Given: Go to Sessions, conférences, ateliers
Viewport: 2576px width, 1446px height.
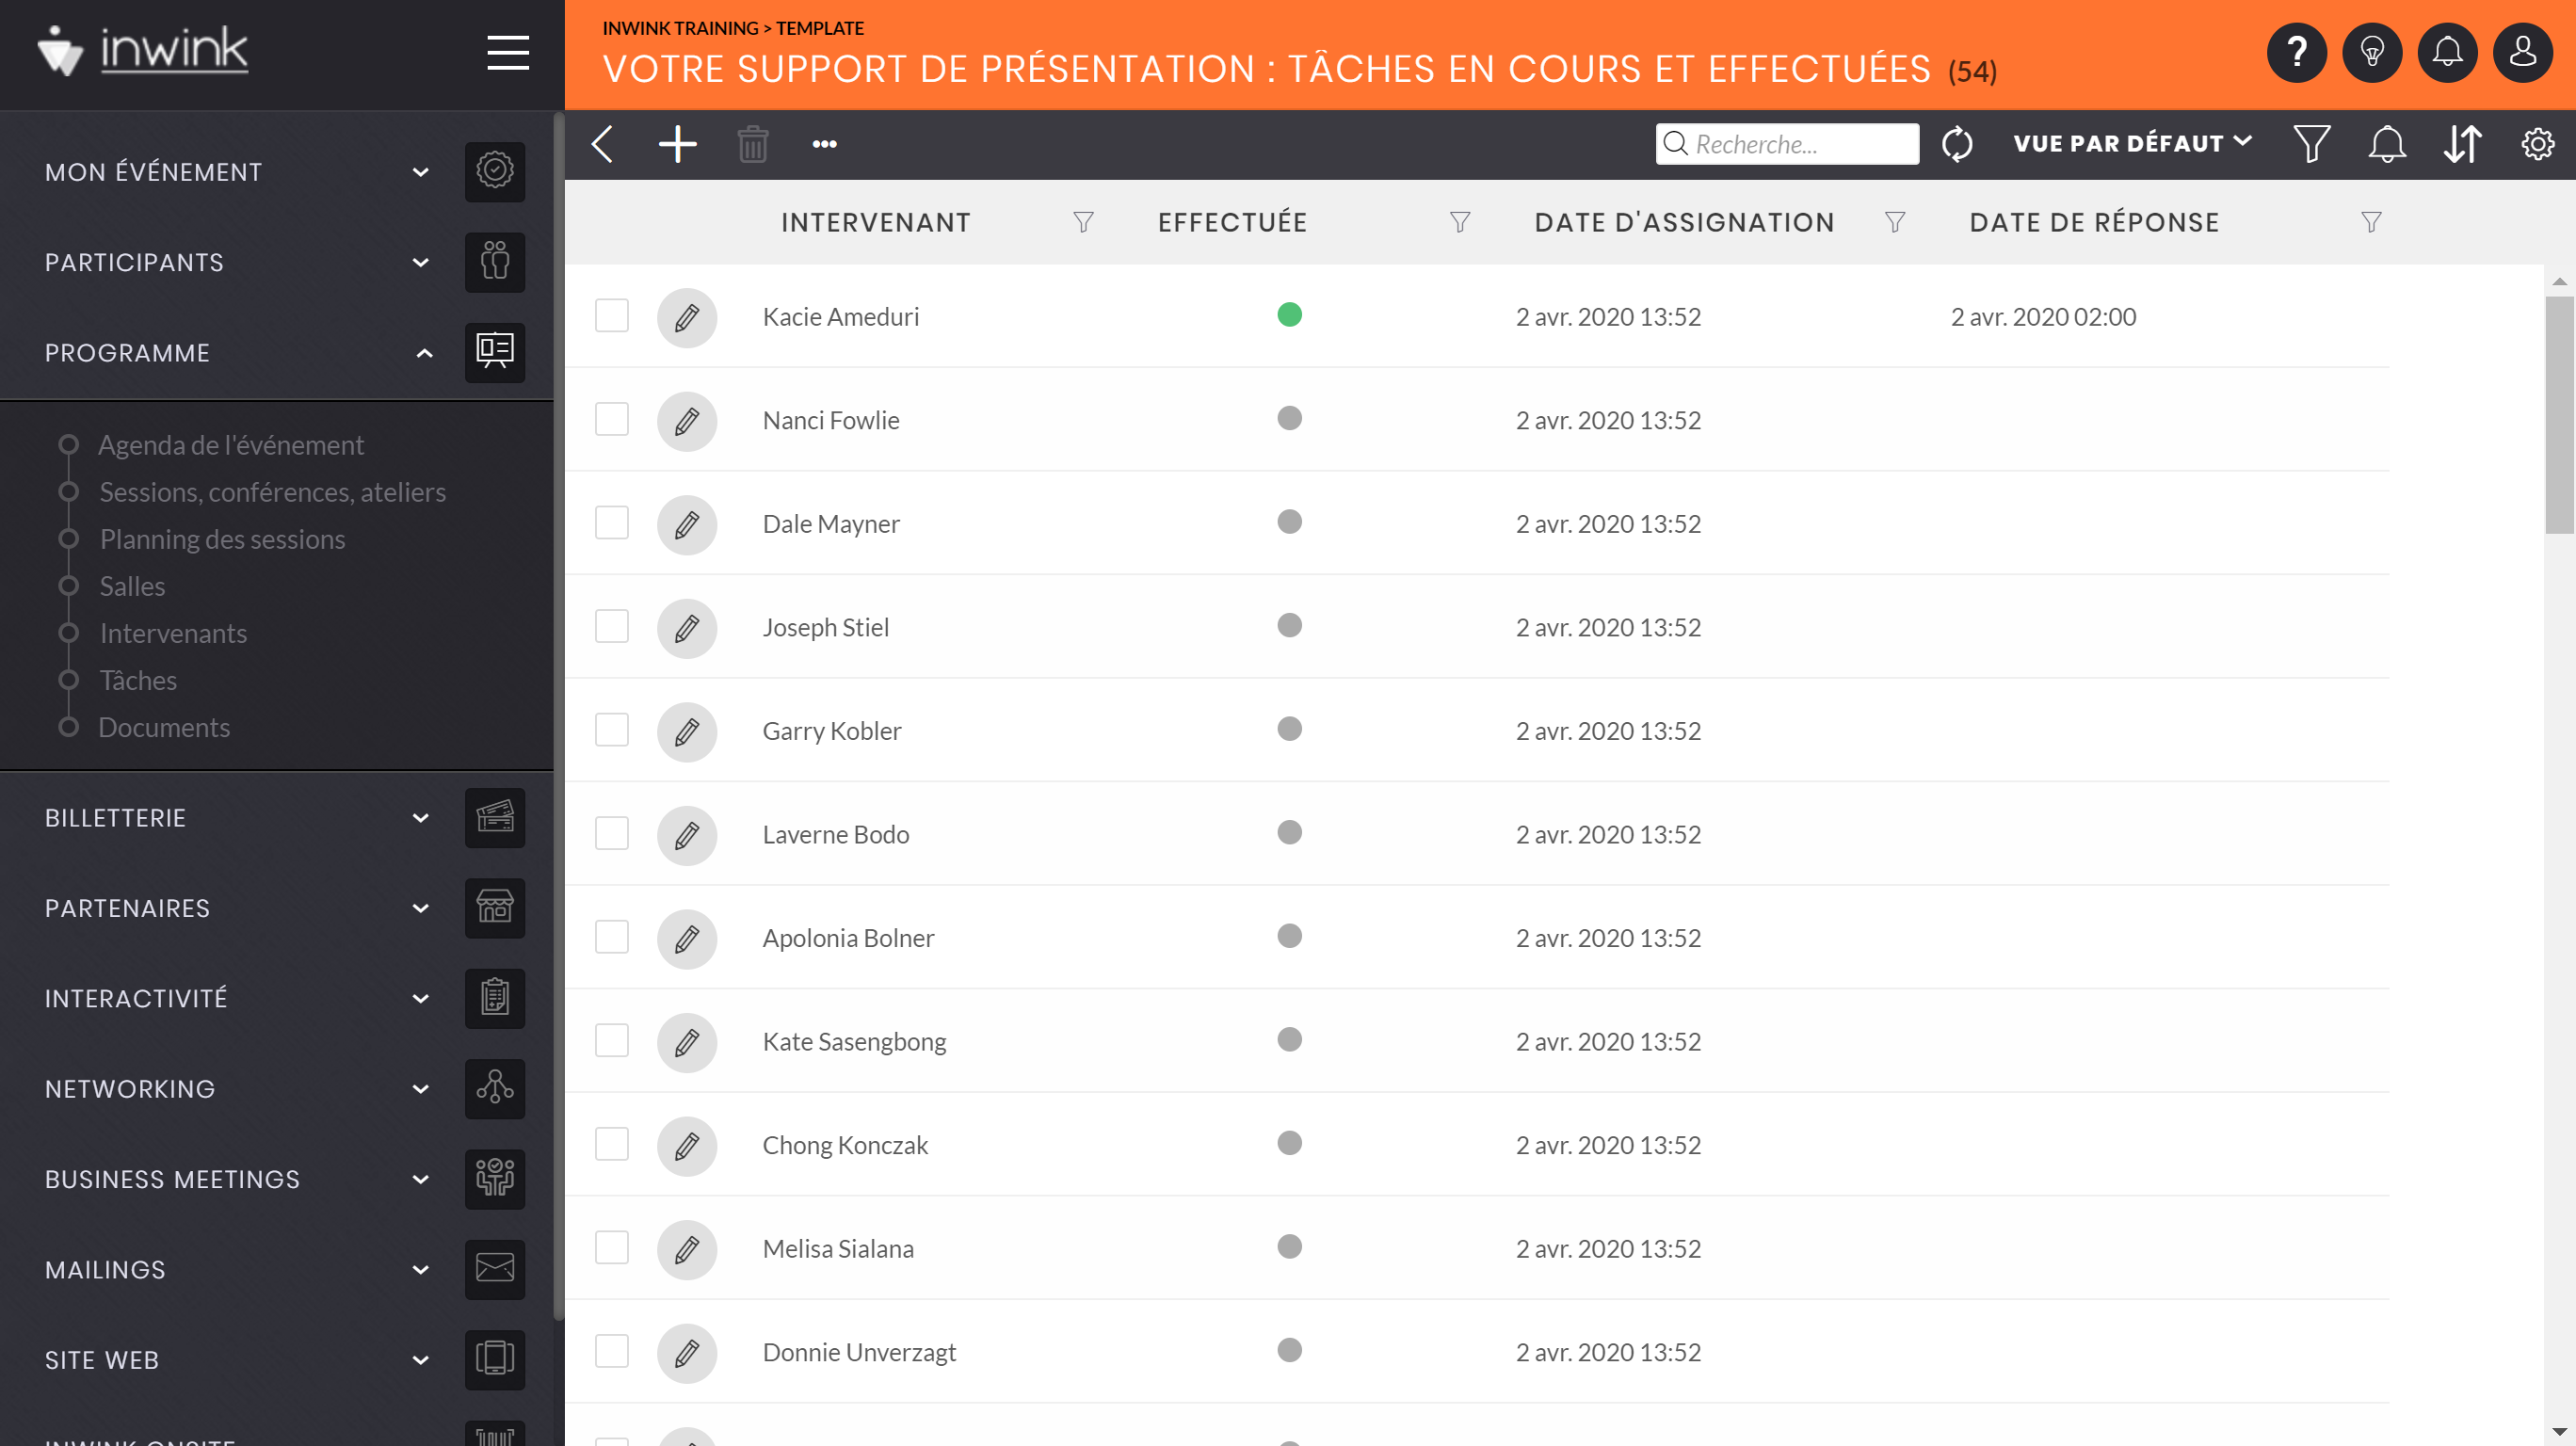Looking at the screenshot, I should [x=272, y=492].
